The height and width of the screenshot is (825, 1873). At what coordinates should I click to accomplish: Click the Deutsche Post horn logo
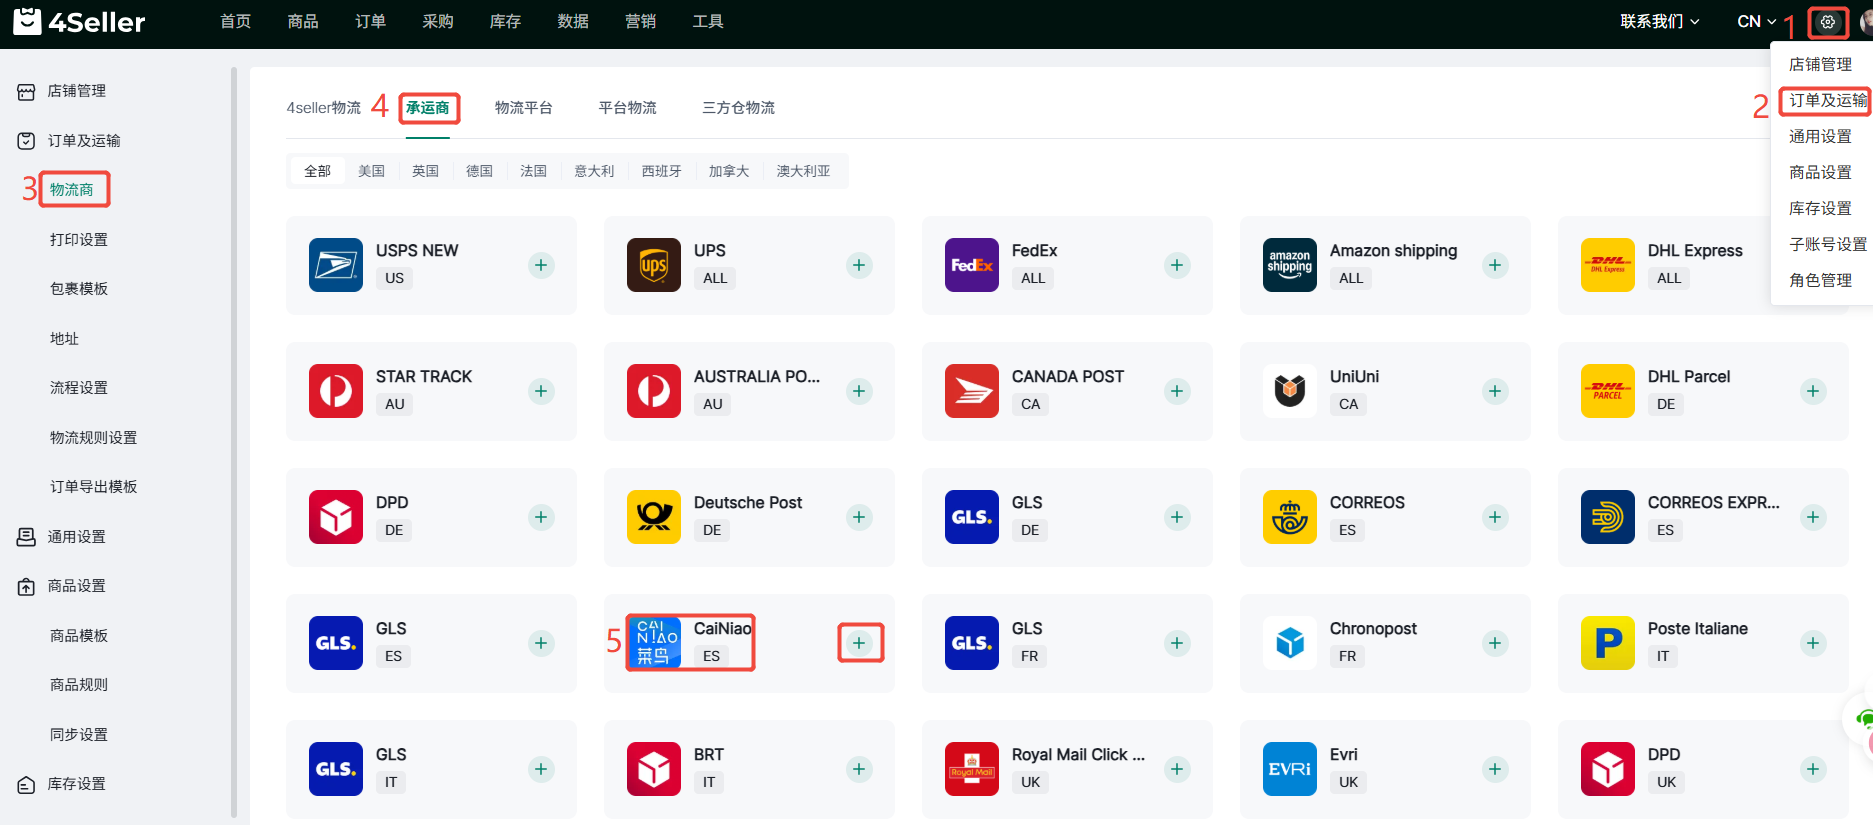click(654, 517)
